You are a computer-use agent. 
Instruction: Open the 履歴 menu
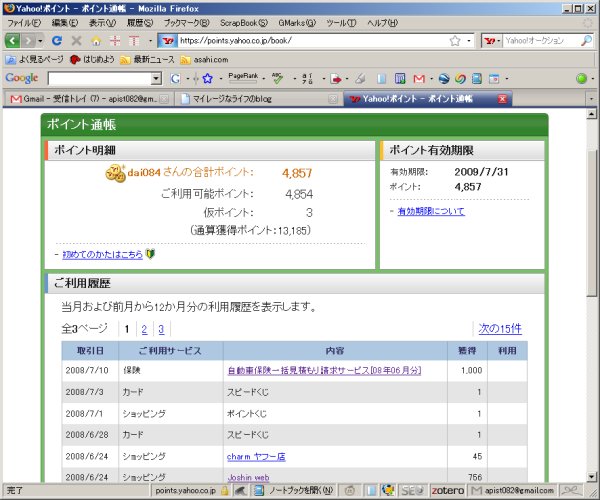(x=140, y=23)
